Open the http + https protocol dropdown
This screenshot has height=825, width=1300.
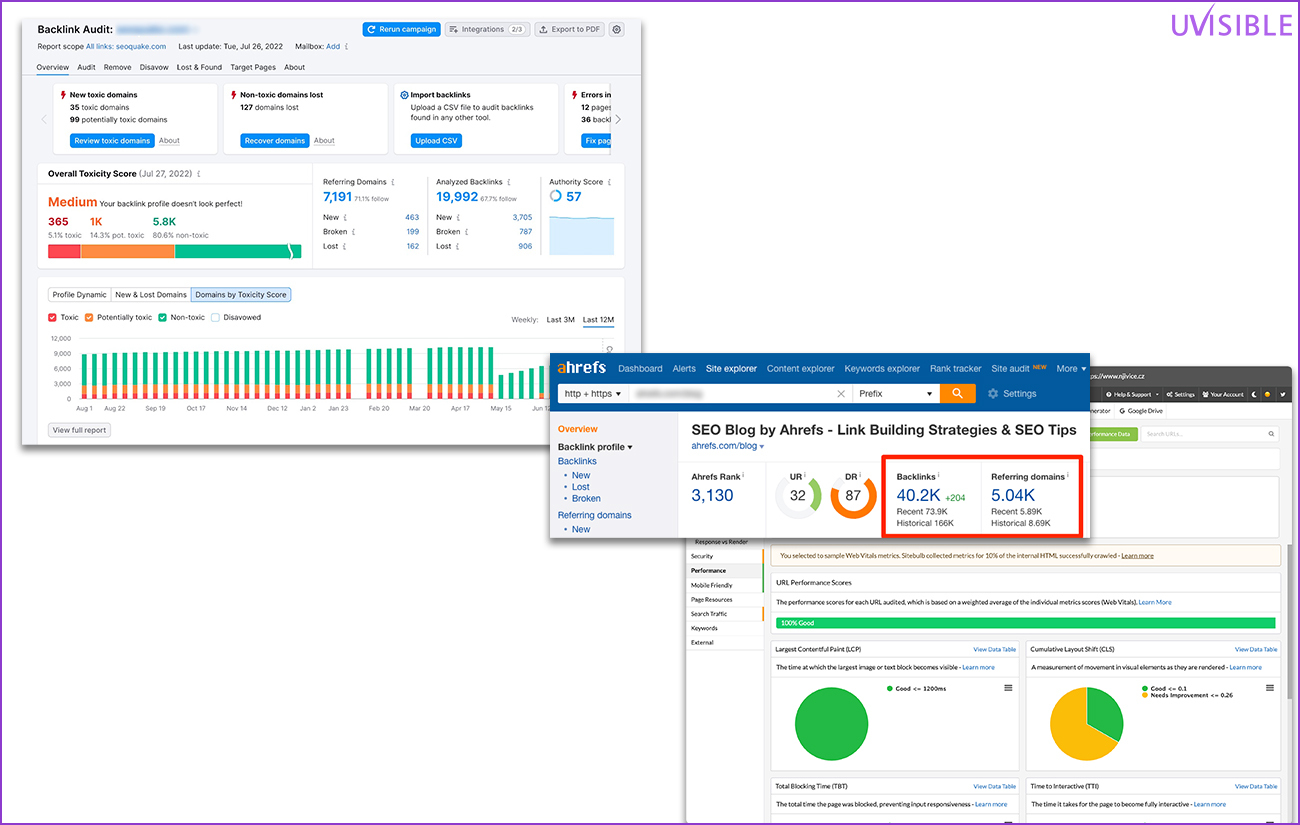[x=593, y=394]
